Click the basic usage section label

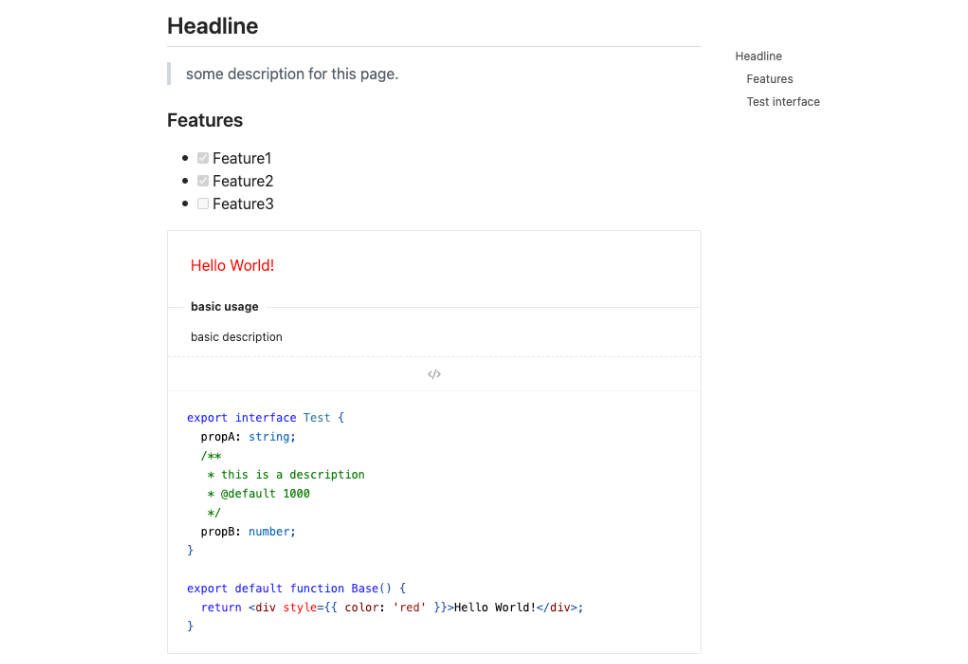pyautogui.click(x=224, y=306)
